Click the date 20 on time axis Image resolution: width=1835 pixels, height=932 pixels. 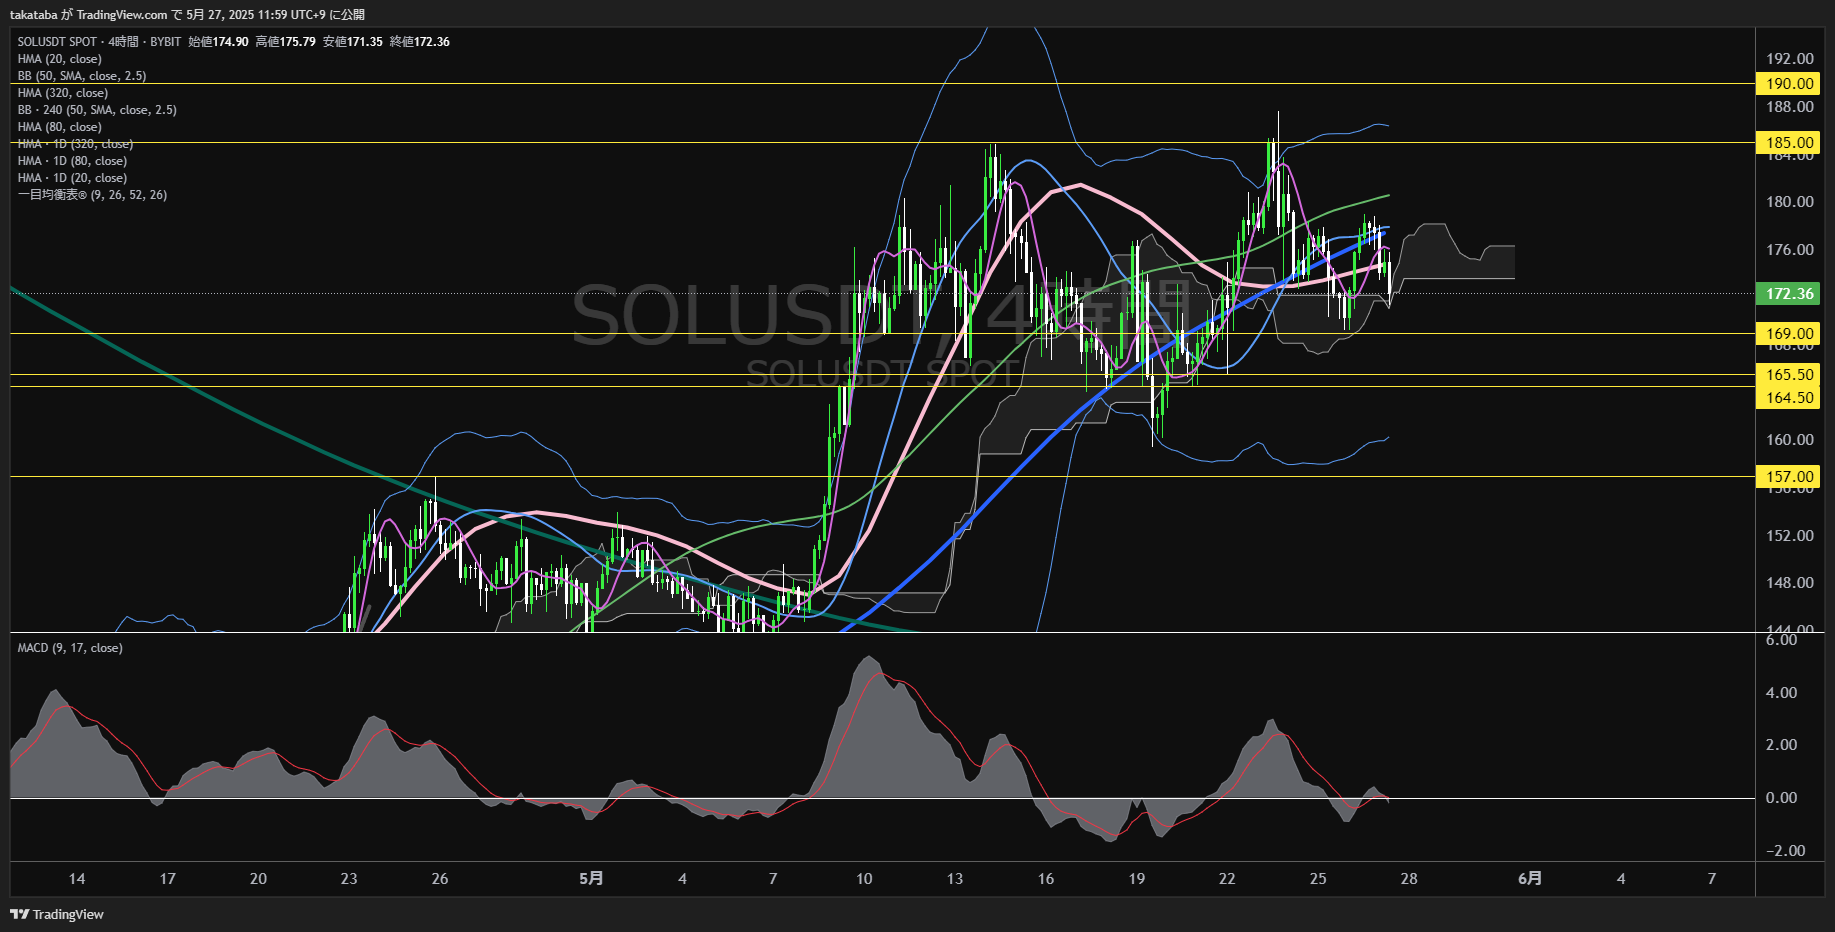258,879
